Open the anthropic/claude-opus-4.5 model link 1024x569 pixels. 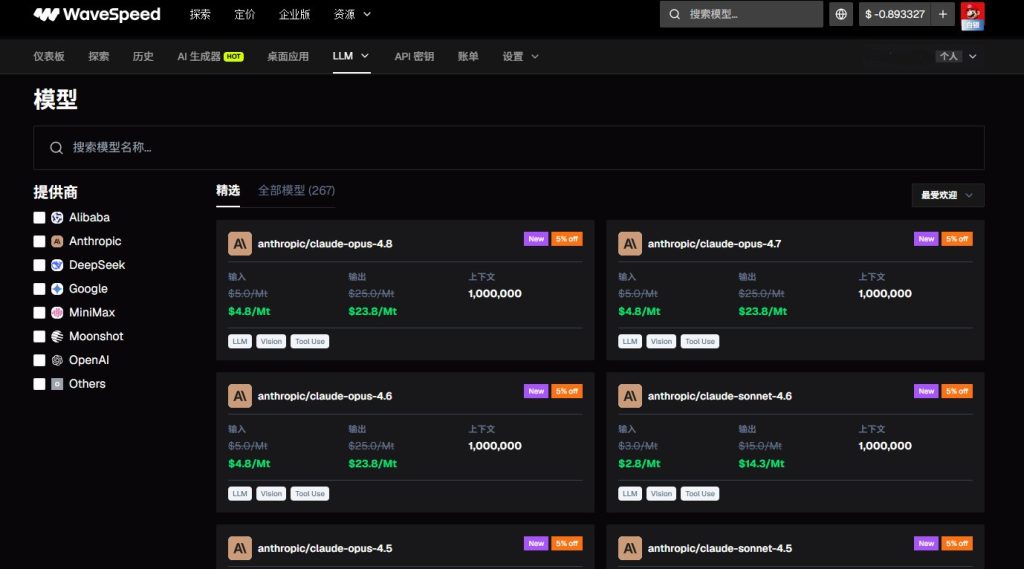(x=325, y=548)
